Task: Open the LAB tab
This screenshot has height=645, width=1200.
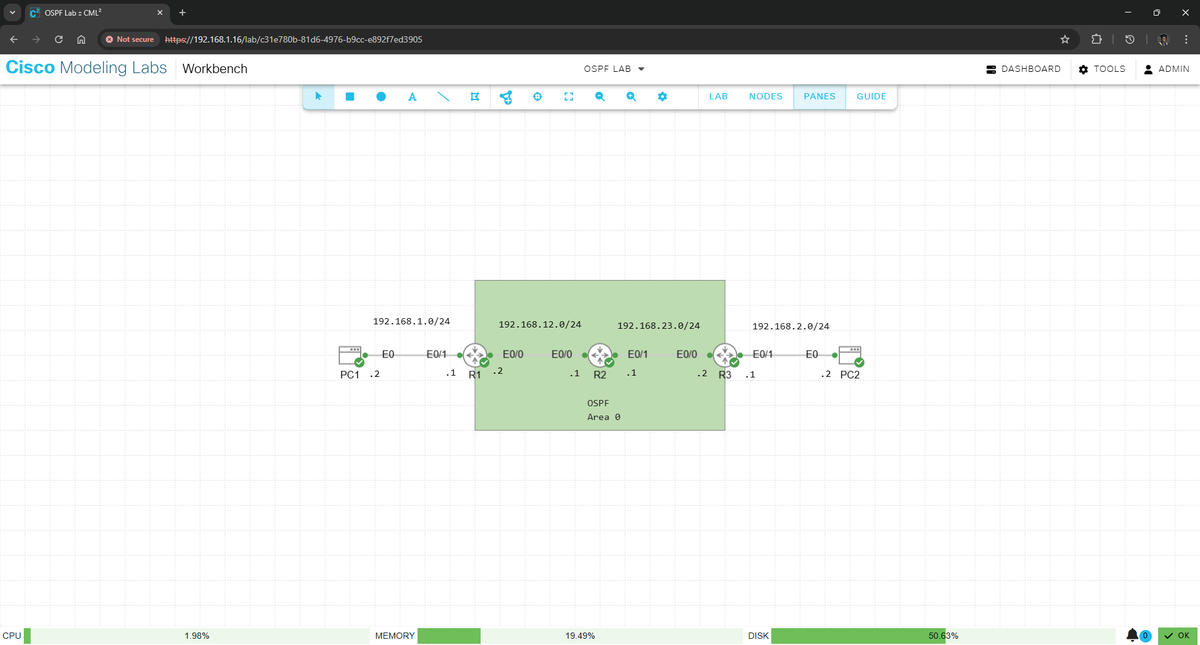Action: (x=718, y=97)
